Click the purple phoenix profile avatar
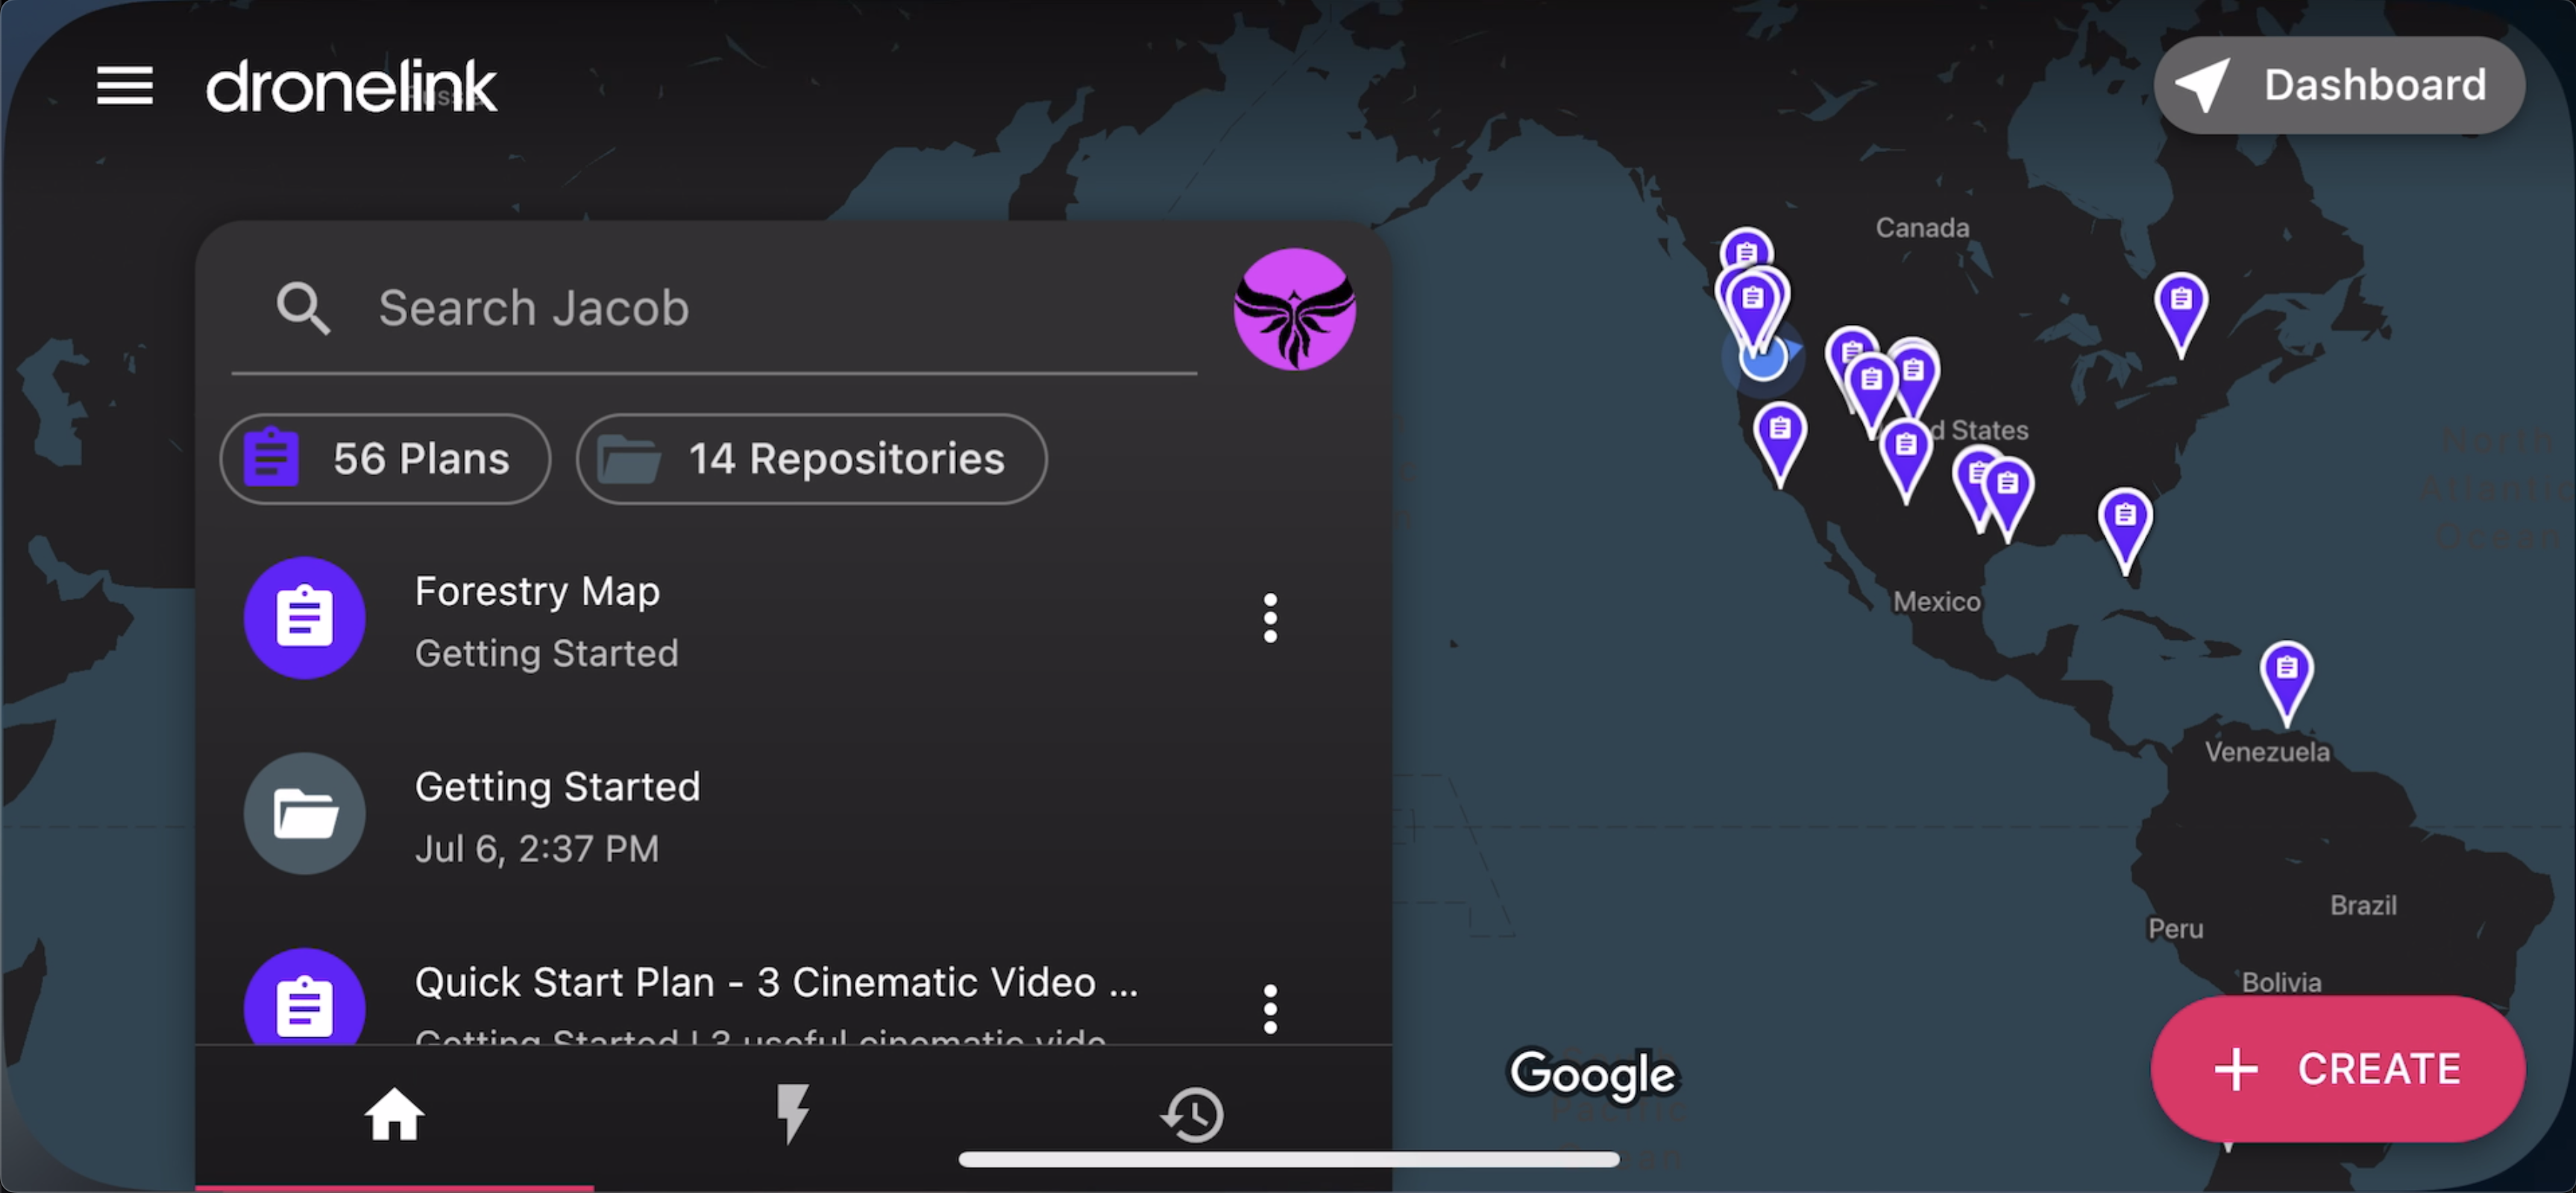2576x1193 pixels. (1293, 309)
